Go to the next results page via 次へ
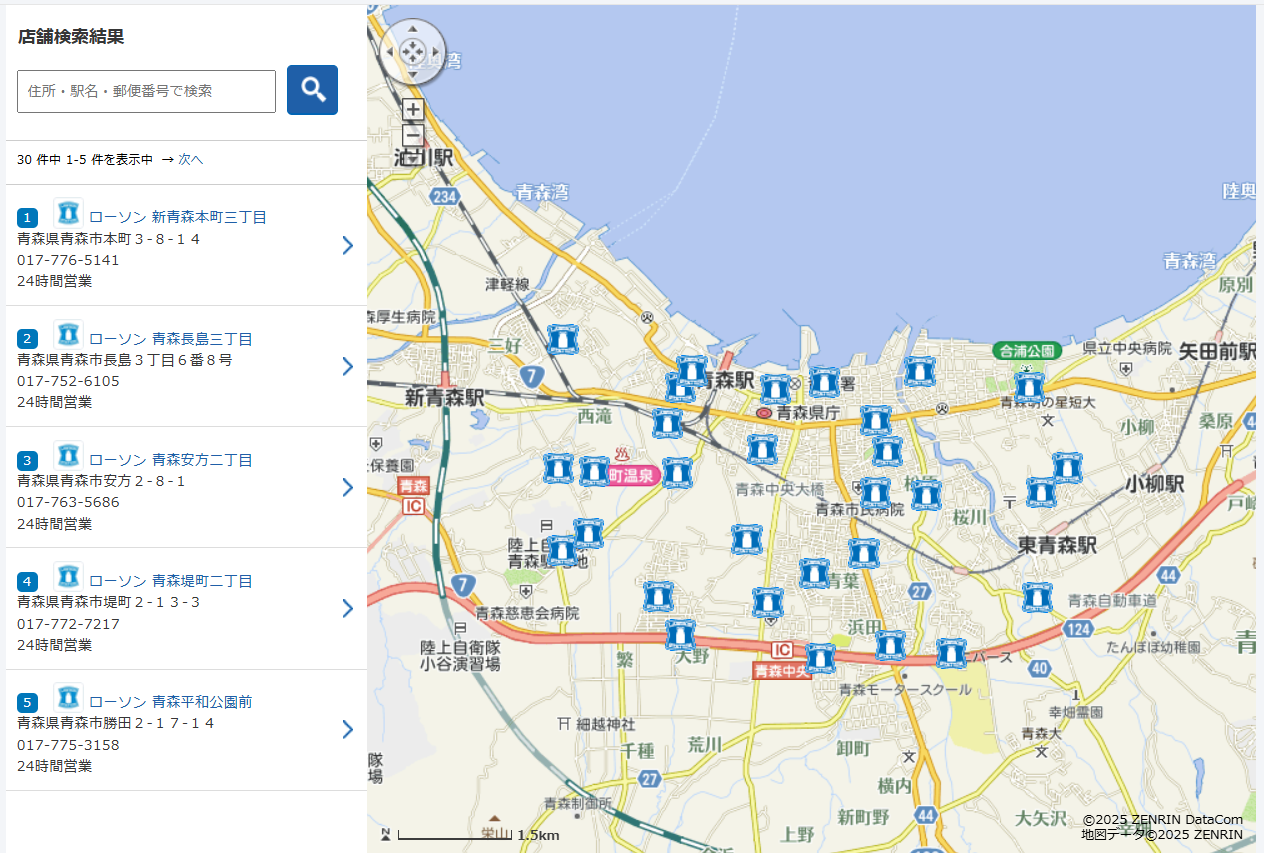Screen dimensions: 1264x853 pos(190,159)
